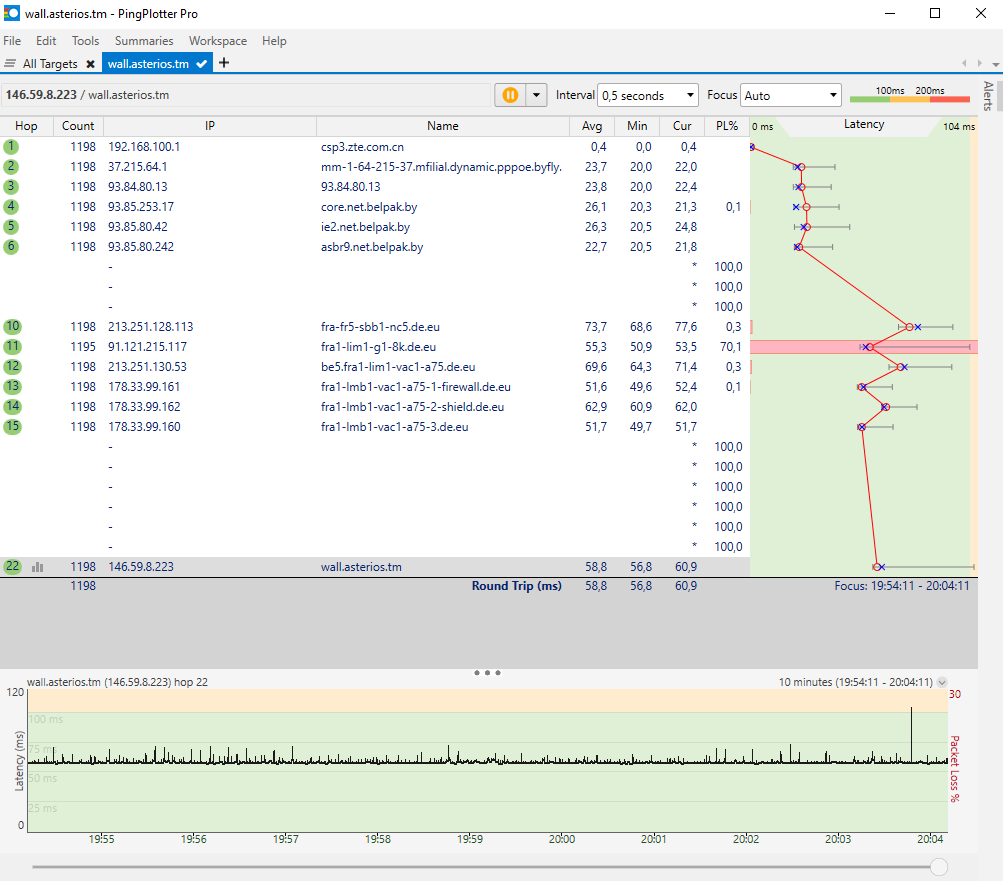
Task: Click IP address 213.251.130.53
Action: coord(147,367)
